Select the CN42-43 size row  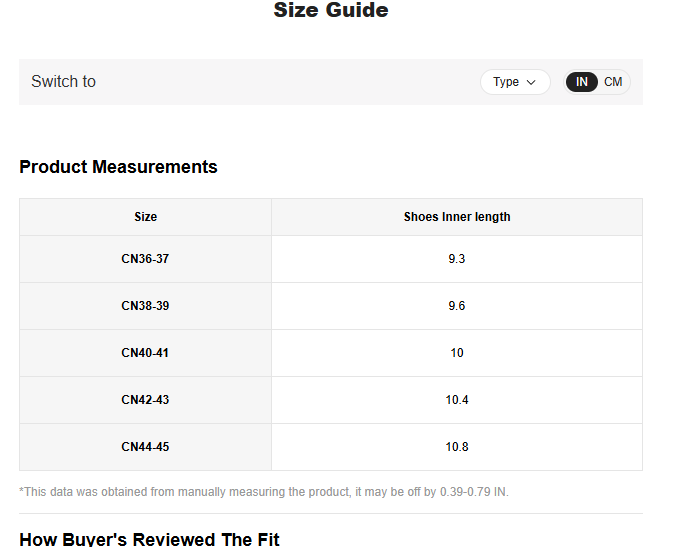pos(145,400)
